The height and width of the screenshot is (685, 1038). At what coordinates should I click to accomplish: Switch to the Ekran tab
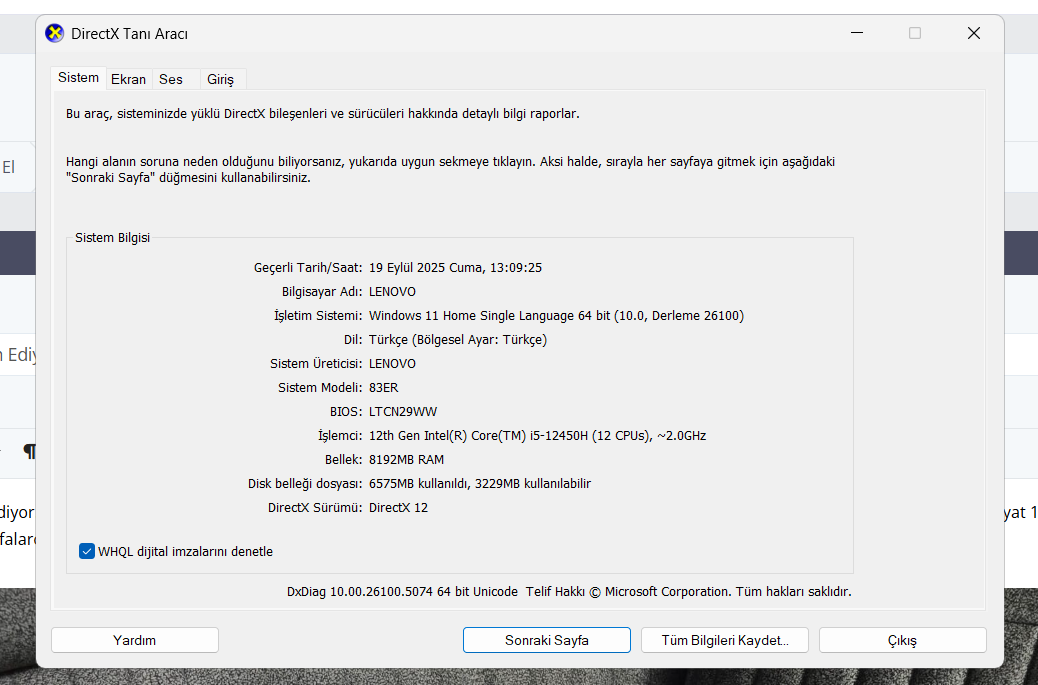[128, 79]
